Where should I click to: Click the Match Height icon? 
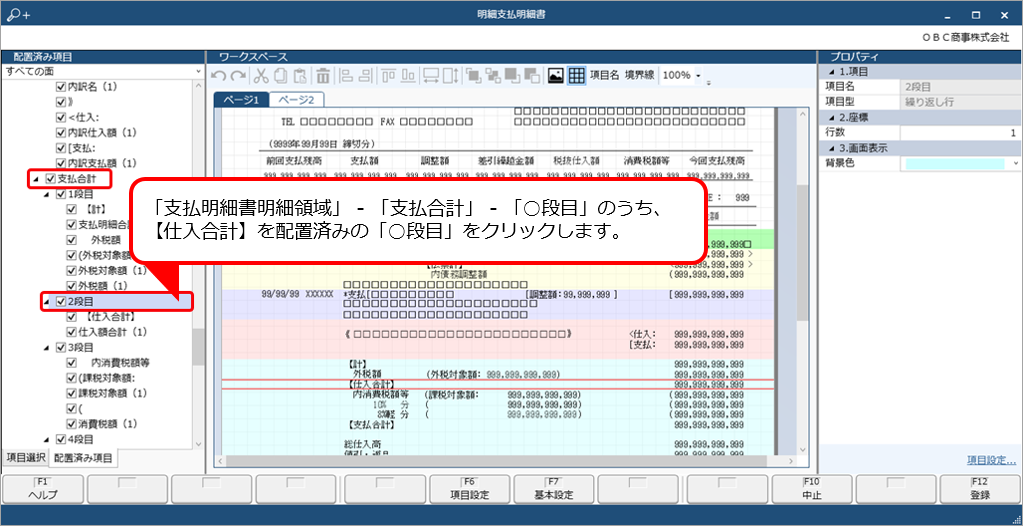click(x=451, y=76)
